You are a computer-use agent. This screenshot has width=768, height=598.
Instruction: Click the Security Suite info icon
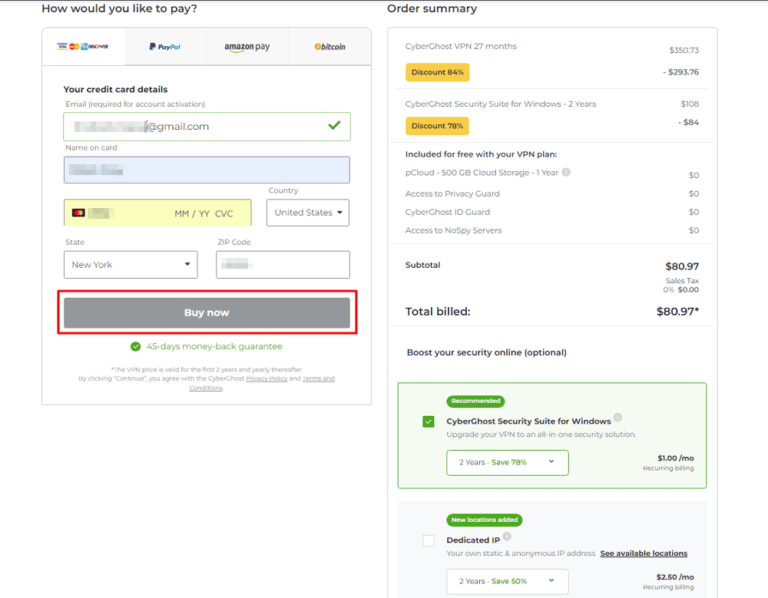pyautogui.click(x=618, y=417)
